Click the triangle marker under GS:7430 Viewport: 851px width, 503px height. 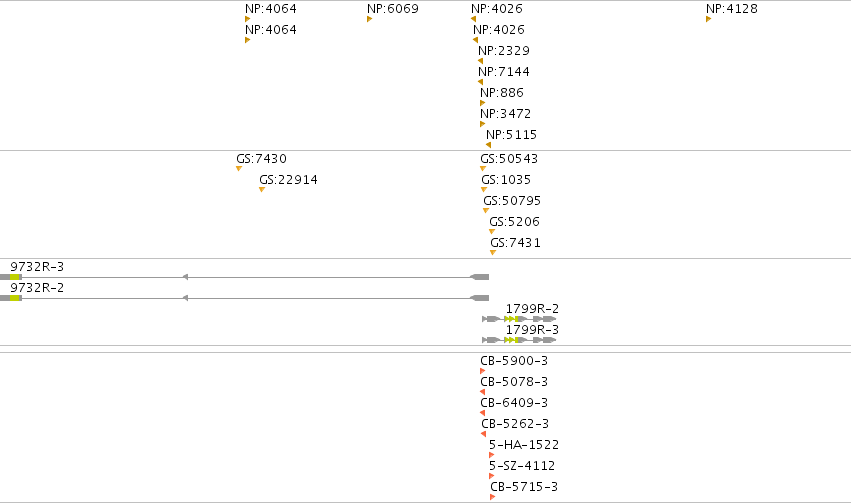(239, 169)
